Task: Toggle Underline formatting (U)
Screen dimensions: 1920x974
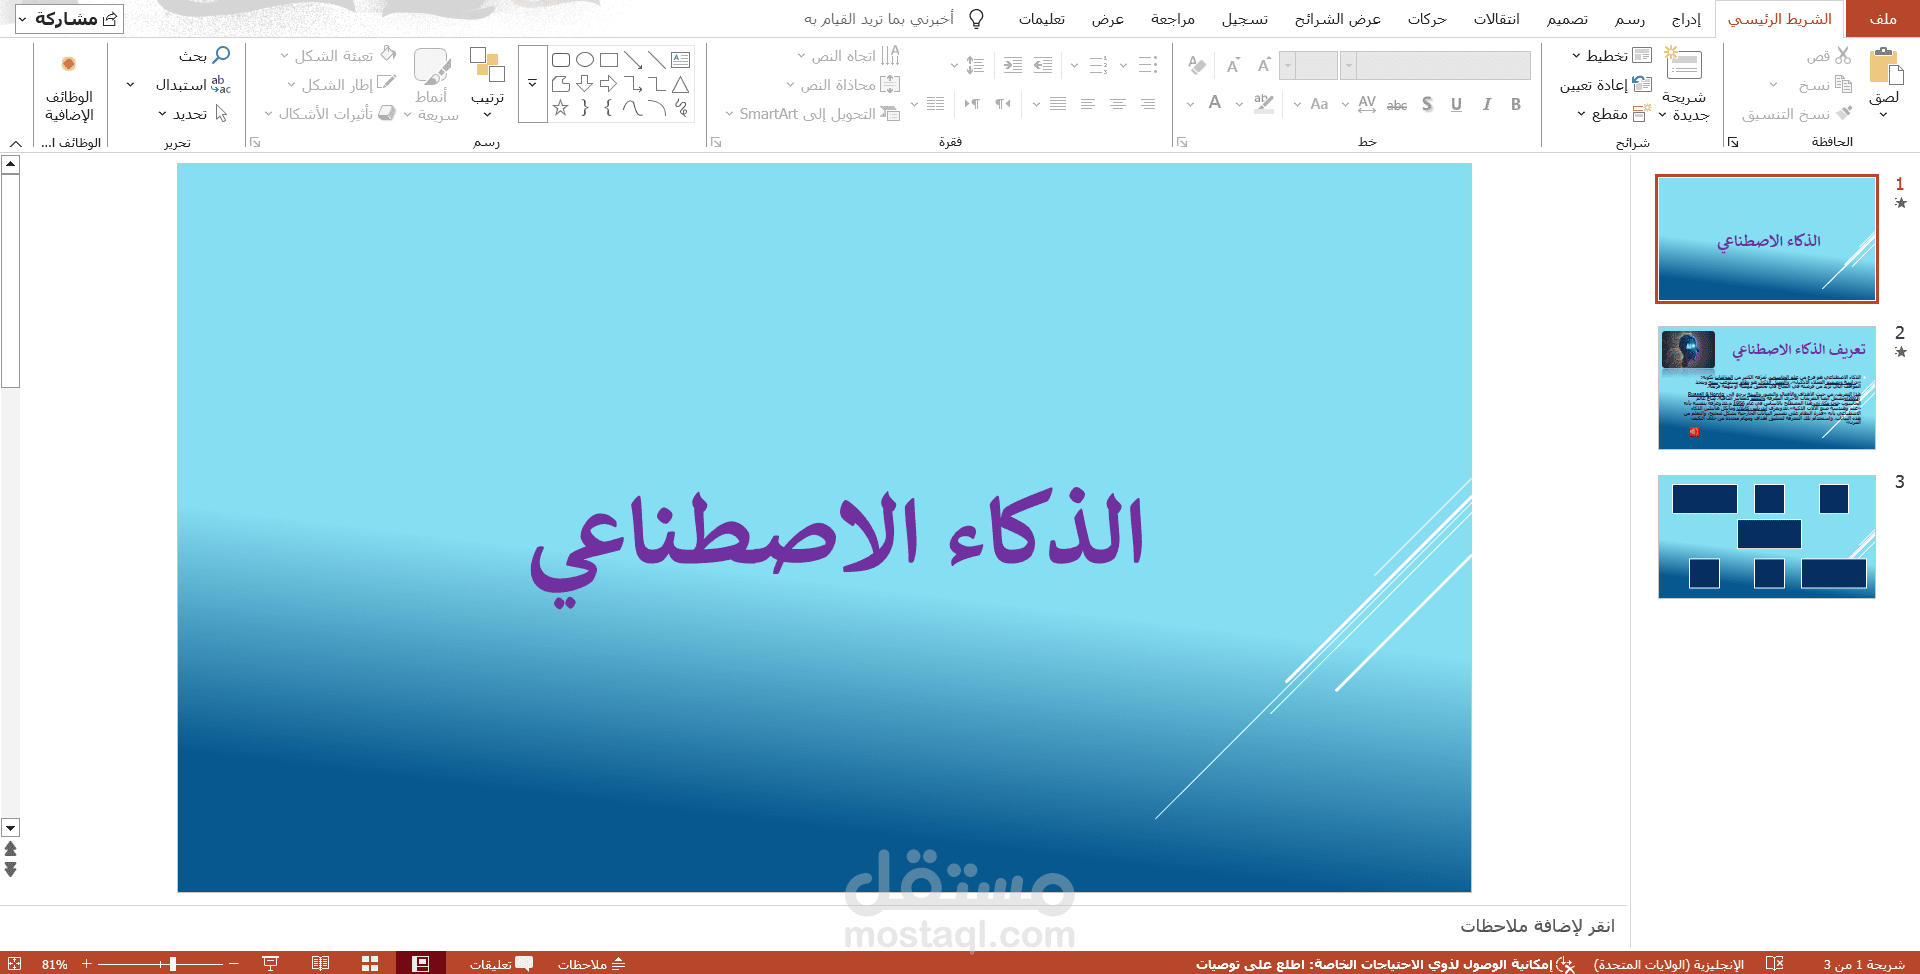Action: point(1456,104)
